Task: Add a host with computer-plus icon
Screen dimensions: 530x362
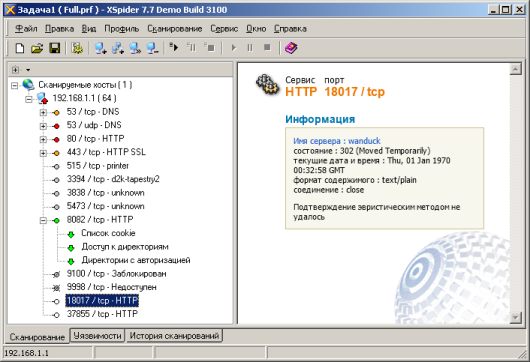Action: (100, 48)
